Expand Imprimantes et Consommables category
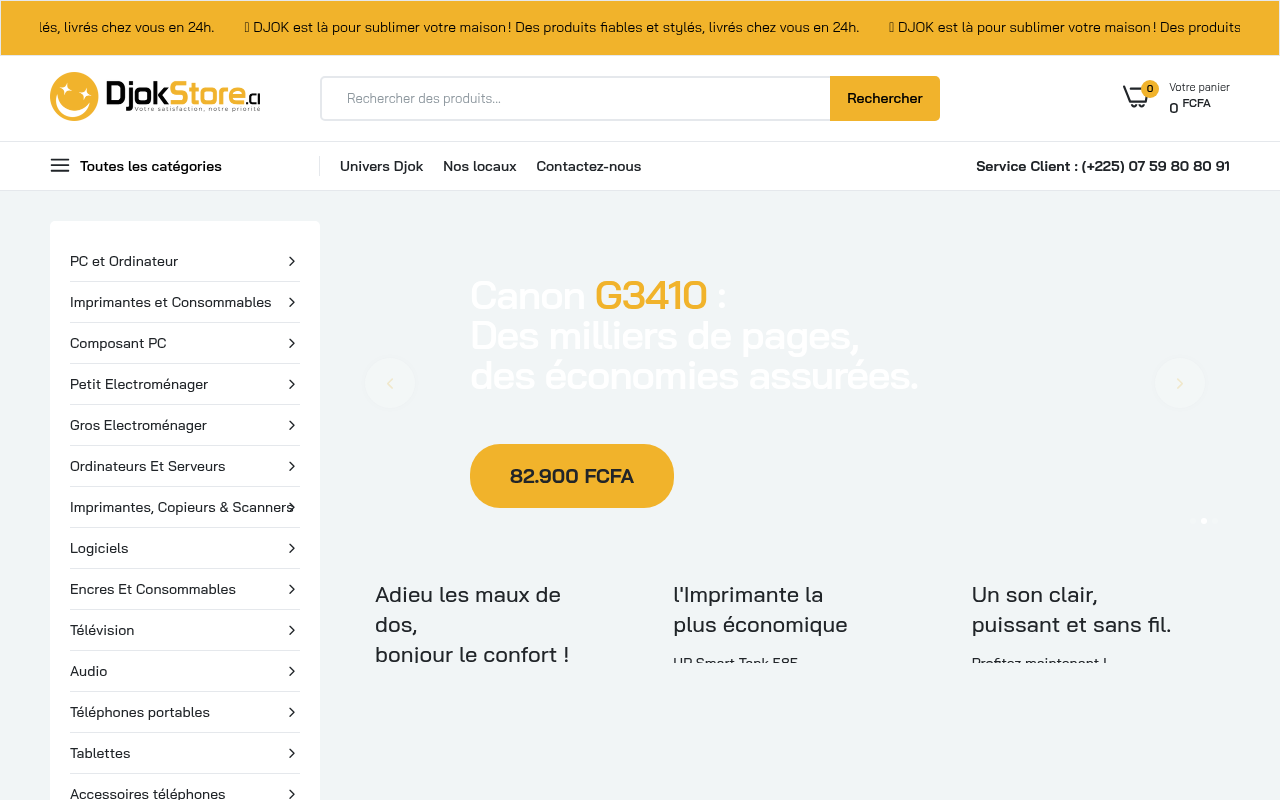Screen dimensions: 1280x800 coord(184,302)
